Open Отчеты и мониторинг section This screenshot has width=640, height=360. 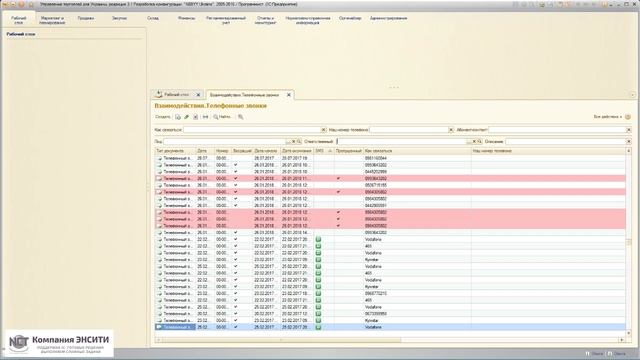click(265, 20)
